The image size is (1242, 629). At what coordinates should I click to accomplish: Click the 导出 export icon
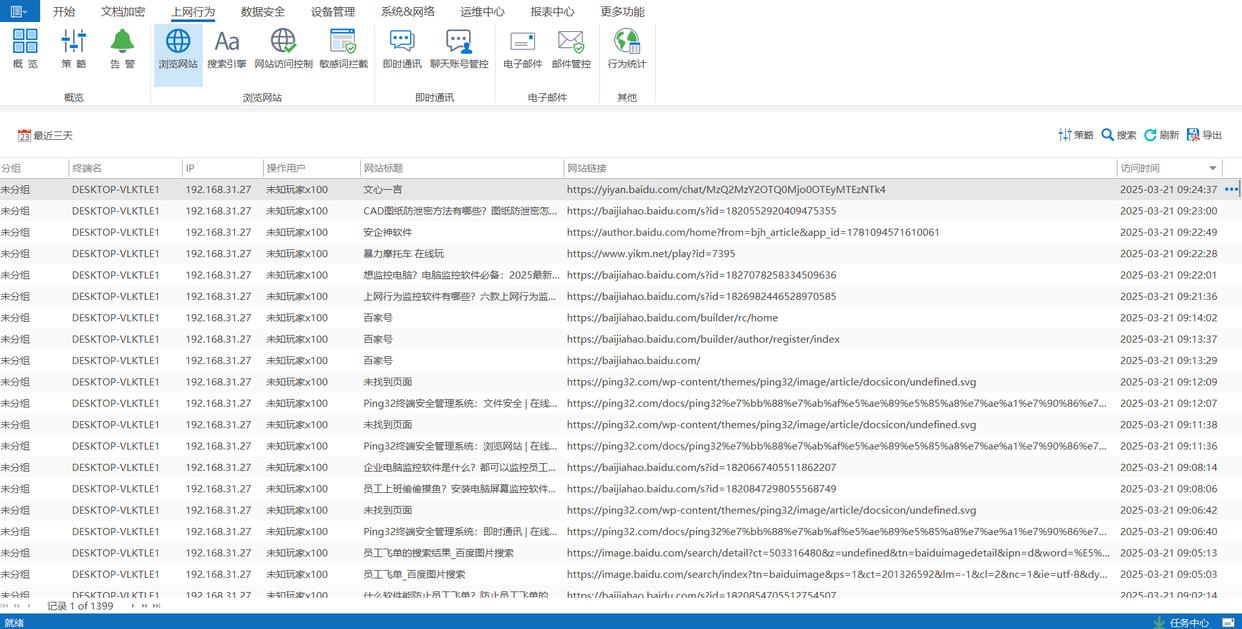tap(1204, 135)
